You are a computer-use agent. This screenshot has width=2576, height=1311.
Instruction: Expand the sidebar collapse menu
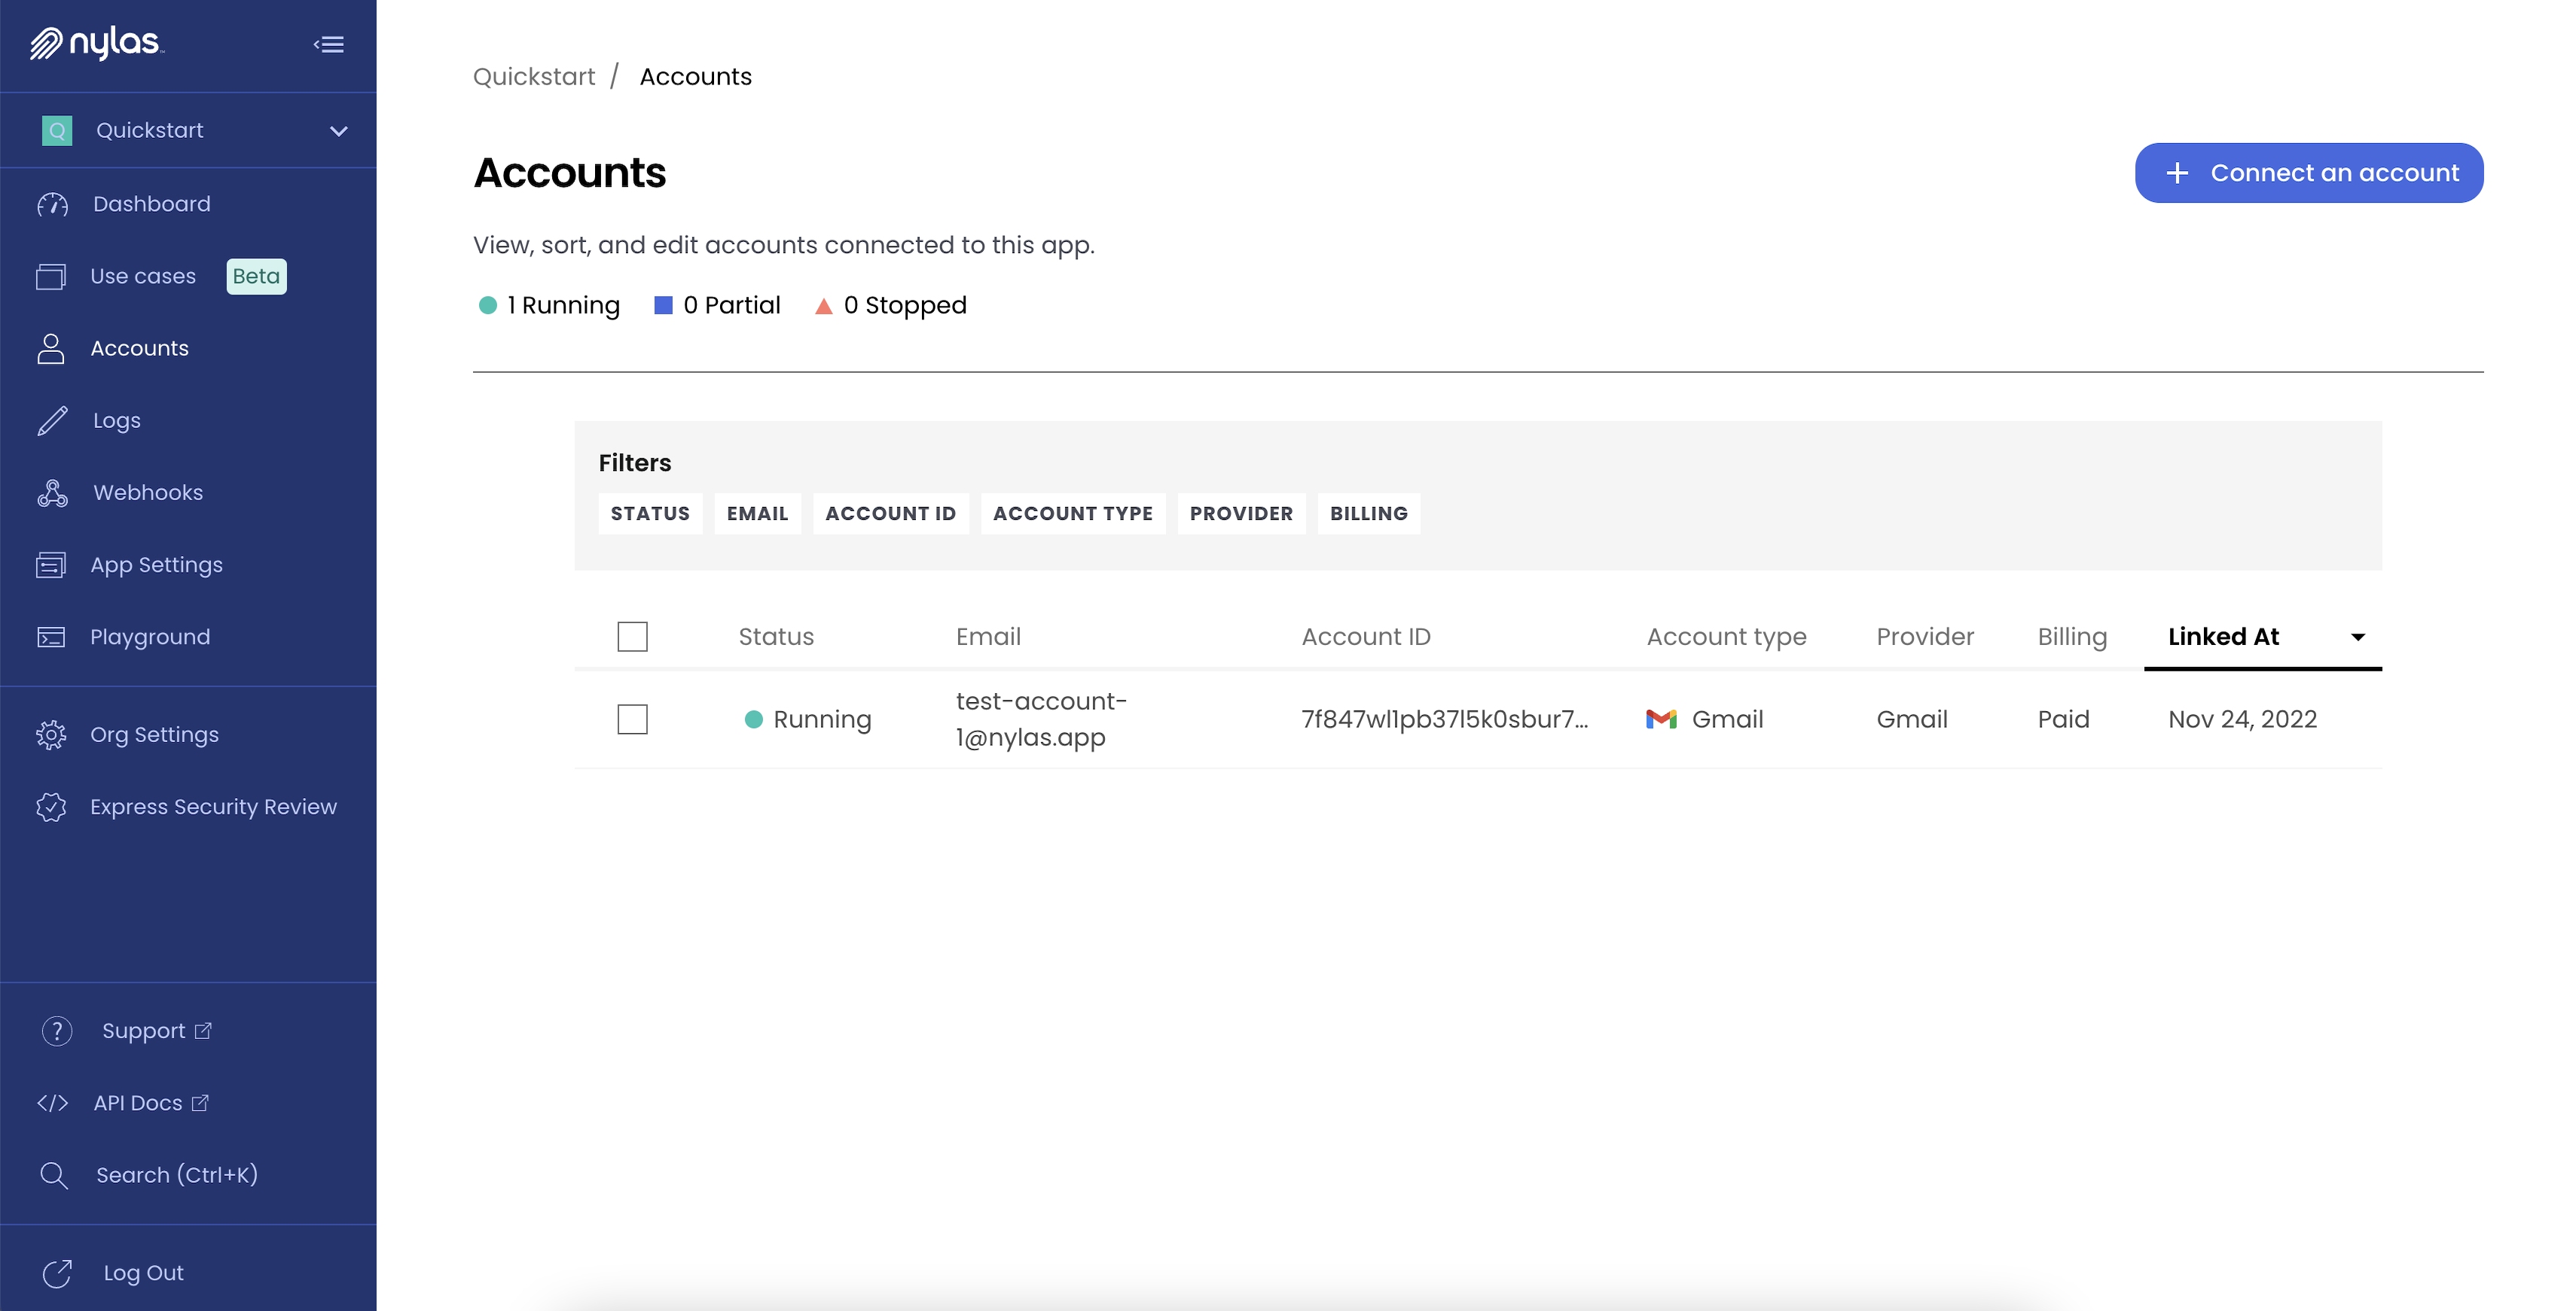(329, 41)
